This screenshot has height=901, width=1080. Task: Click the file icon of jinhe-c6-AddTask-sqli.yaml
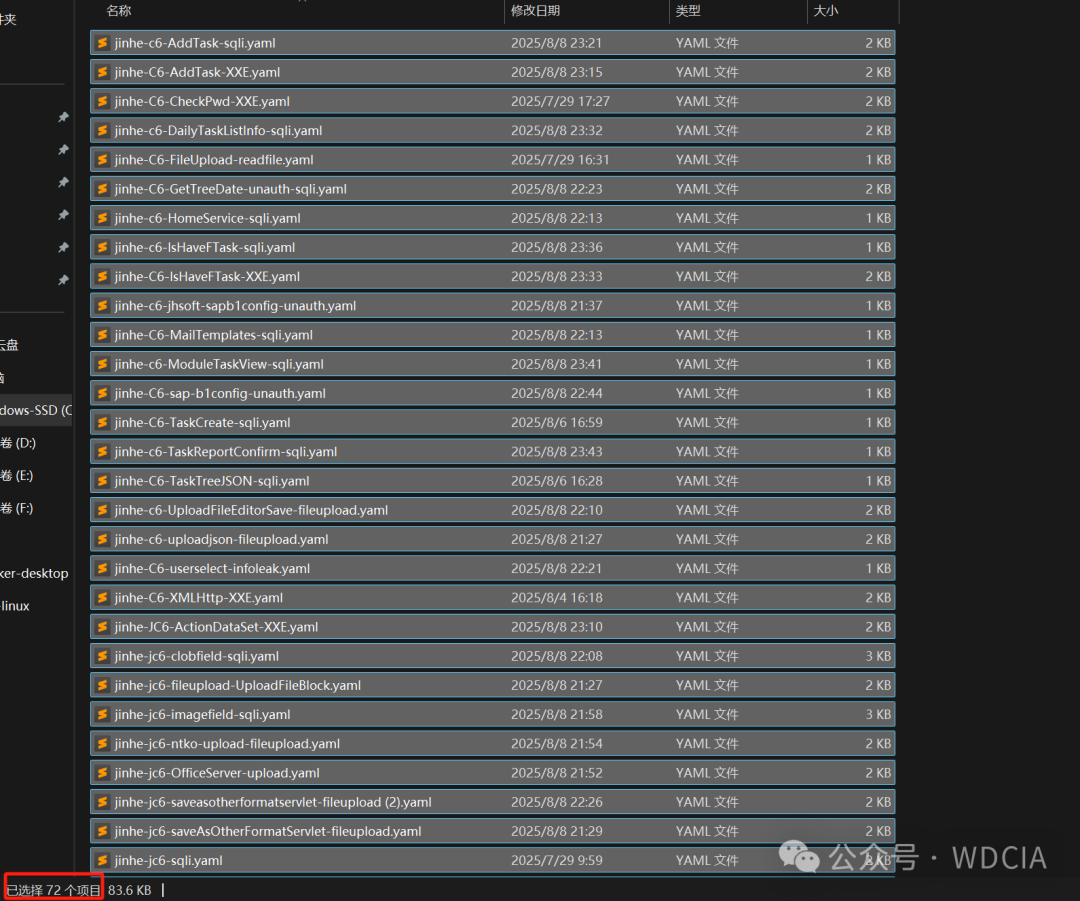pyautogui.click(x=102, y=43)
